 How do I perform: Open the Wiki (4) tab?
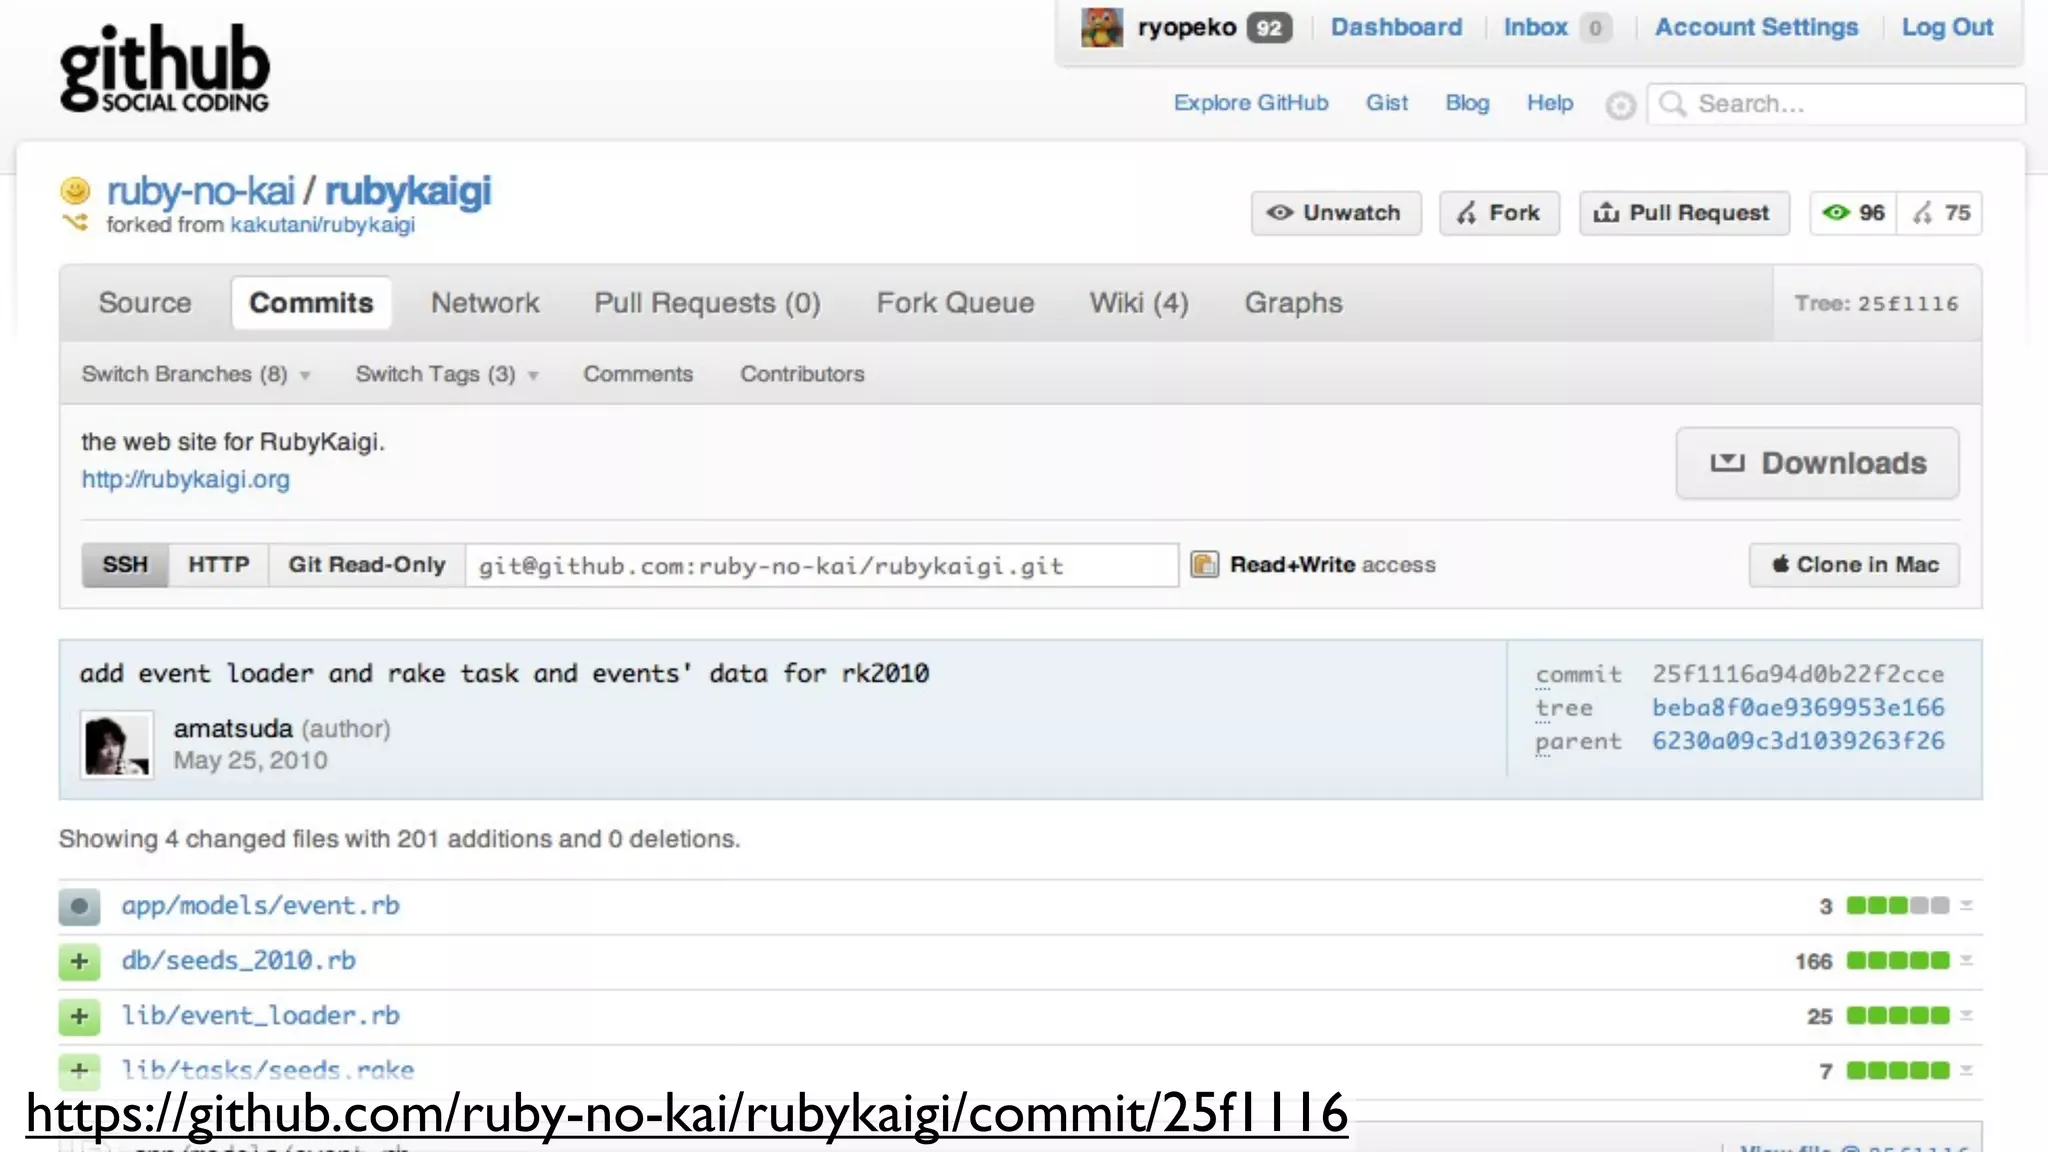pyautogui.click(x=1139, y=303)
